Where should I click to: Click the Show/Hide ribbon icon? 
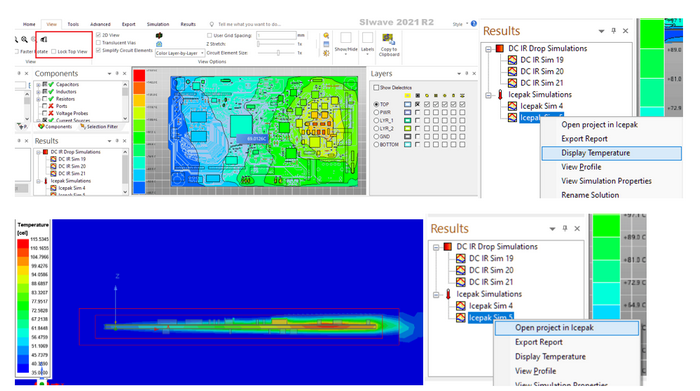pyautogui.click(x=346, y=38)
